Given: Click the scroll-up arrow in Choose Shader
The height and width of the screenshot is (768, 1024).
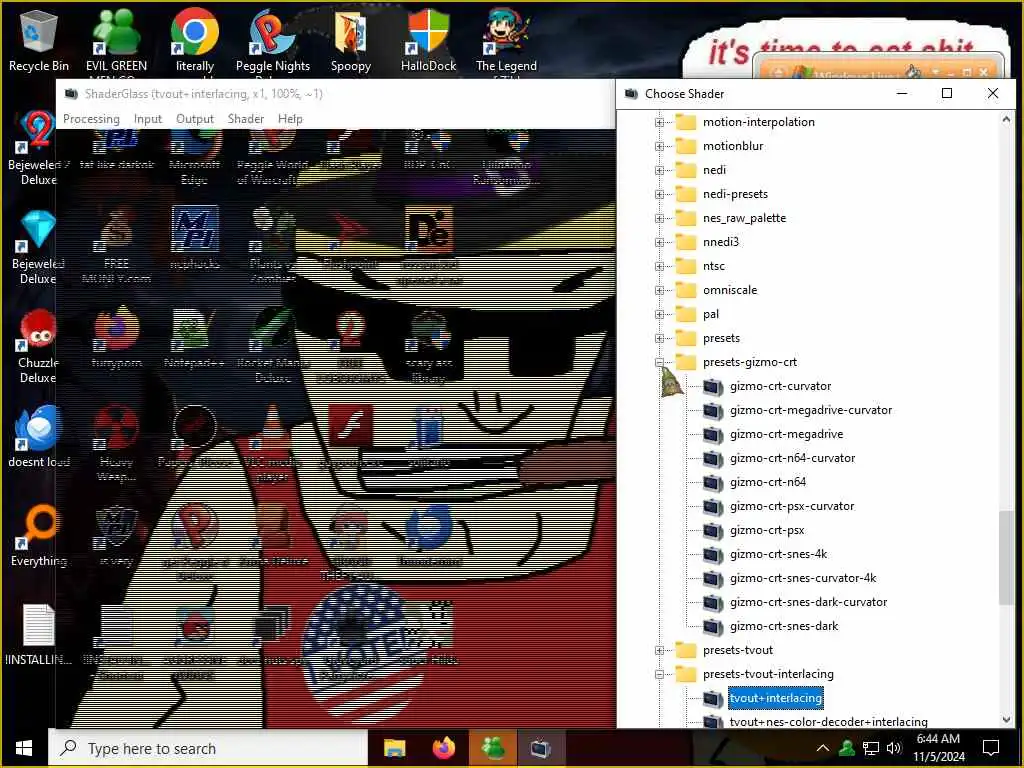Looking at the screenshot, I should [1006, 120].
